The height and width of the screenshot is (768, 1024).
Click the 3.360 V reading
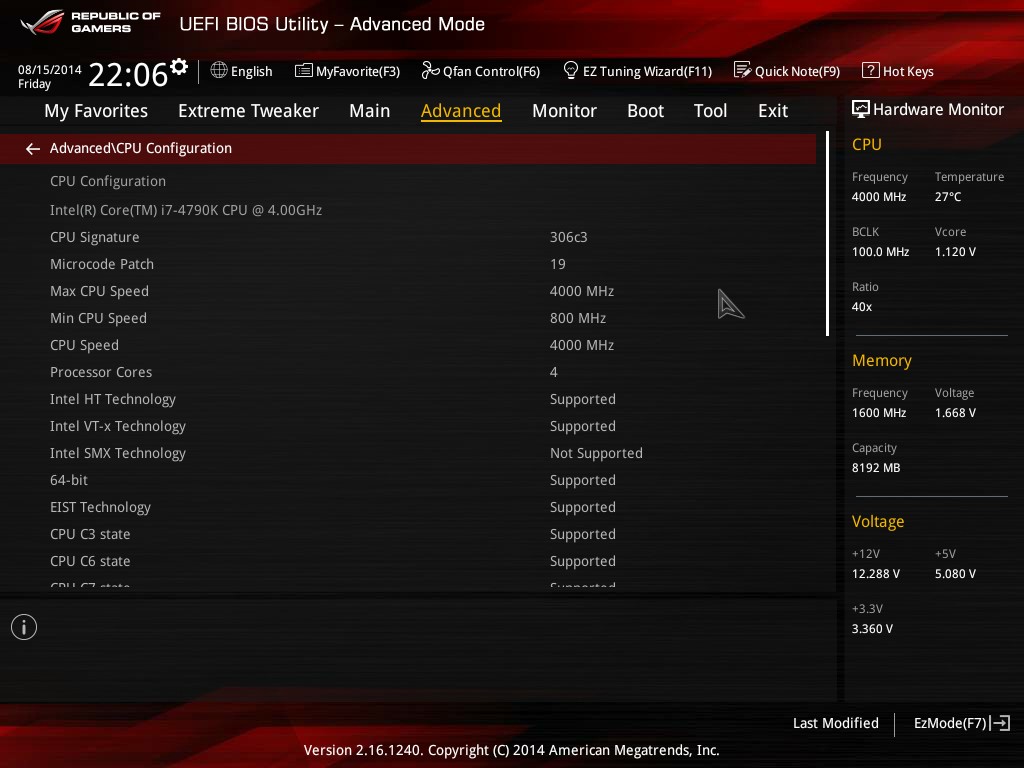point(872,629)
